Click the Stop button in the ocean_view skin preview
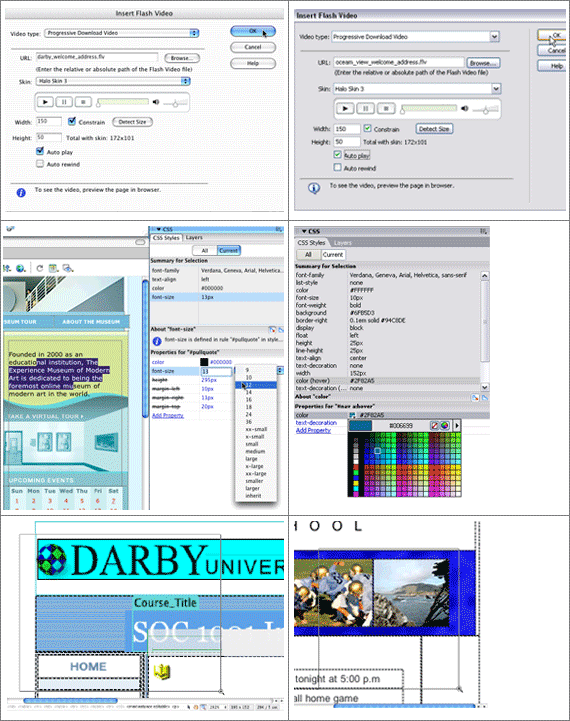 point(386,109)
